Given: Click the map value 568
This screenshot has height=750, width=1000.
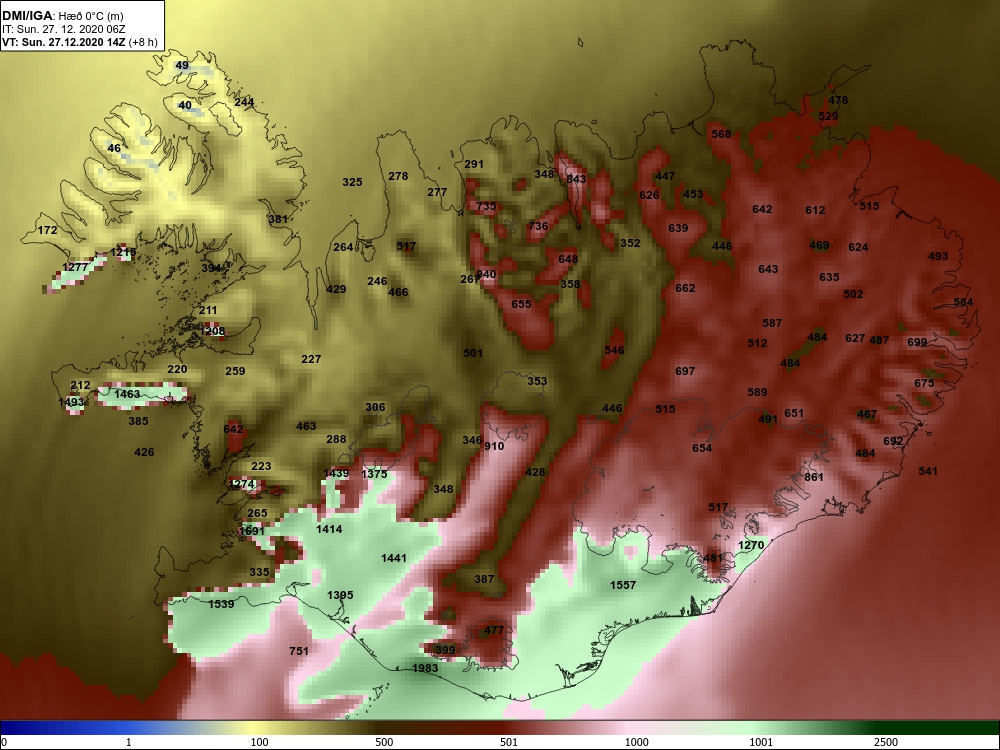Looking at the screenshot, I should coord(721,134).
